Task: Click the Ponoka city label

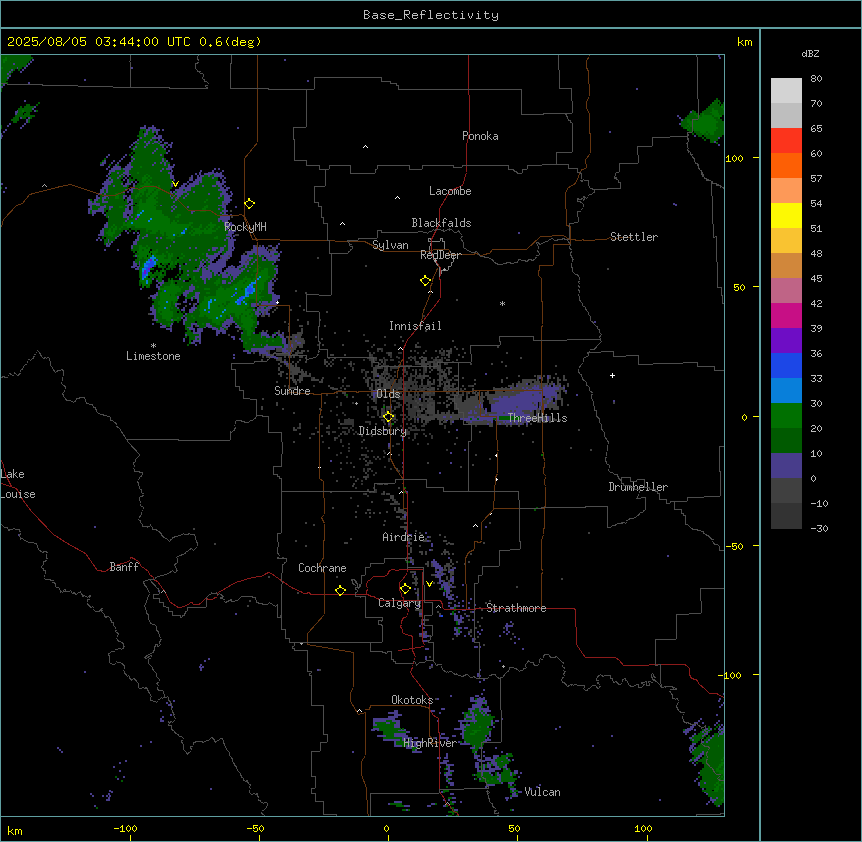Action: (480, 136)
